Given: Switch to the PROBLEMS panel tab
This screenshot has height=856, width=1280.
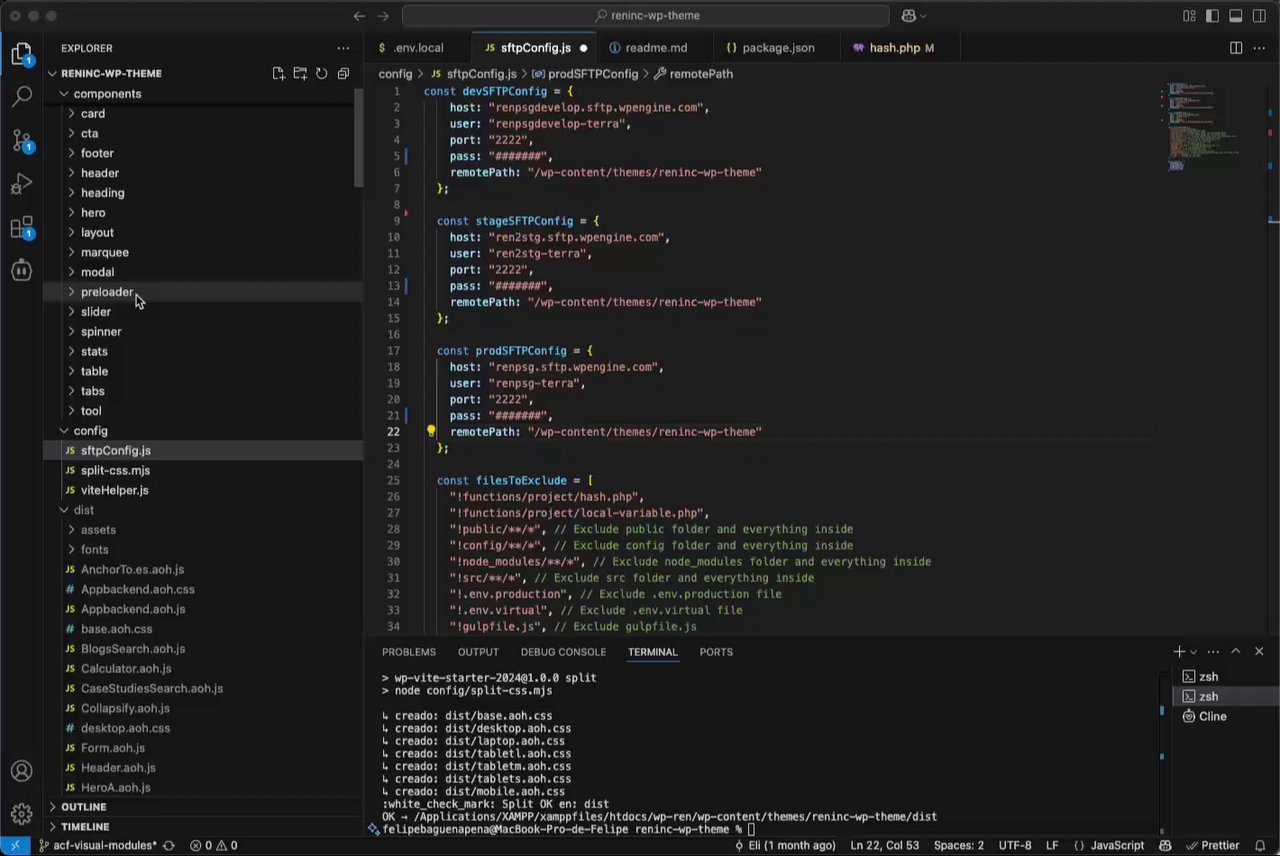Looking at the screenshot, I should tap(408, 652).
